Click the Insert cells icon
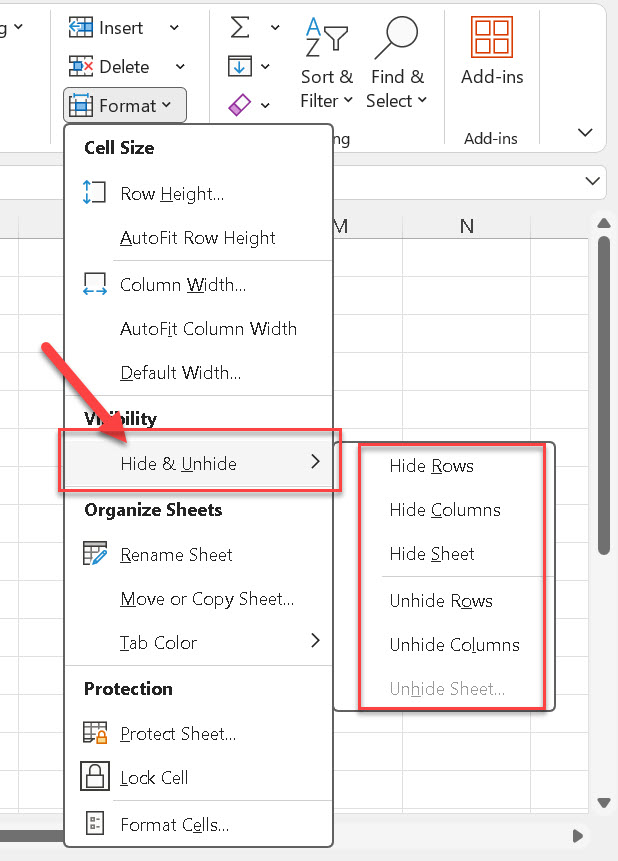The width and height of the screenshot is (618, 861). pyautogui.click(x=80, y=27)
